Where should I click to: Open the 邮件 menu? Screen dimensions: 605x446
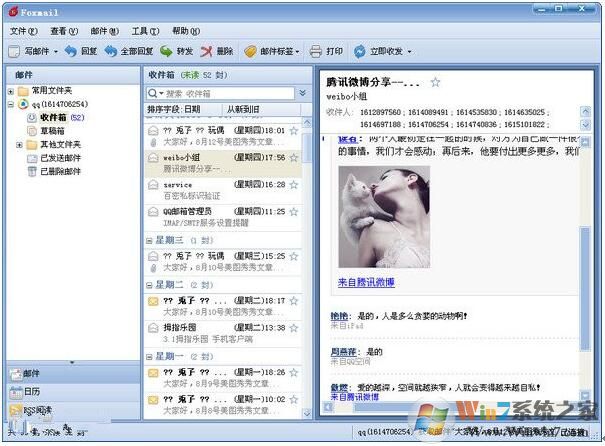pos(105,31)
